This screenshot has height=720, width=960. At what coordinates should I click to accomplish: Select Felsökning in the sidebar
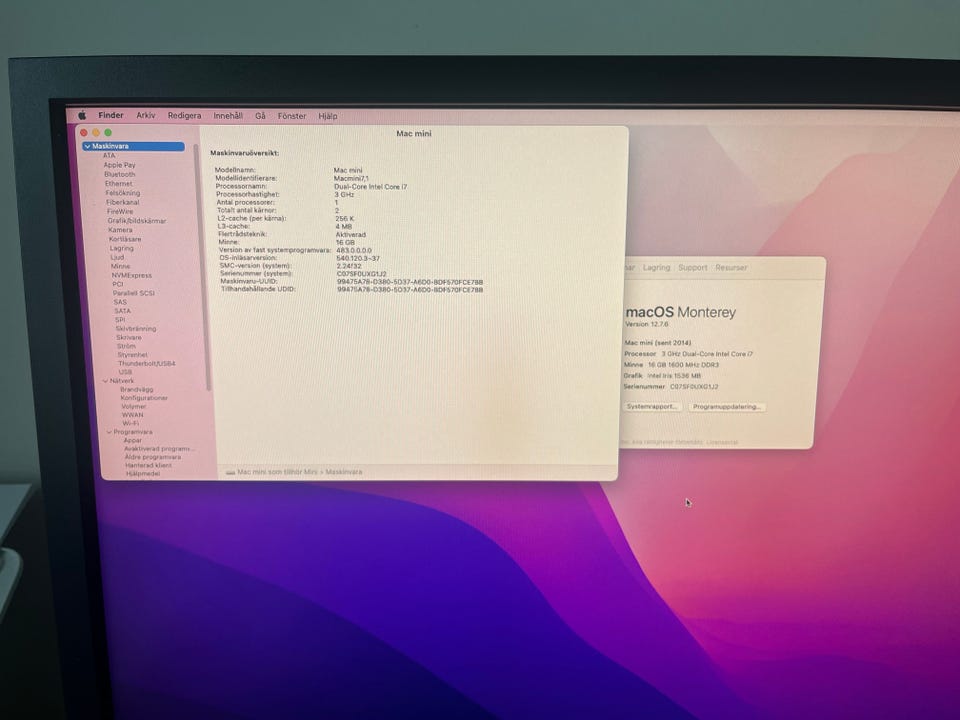(122, 193)
